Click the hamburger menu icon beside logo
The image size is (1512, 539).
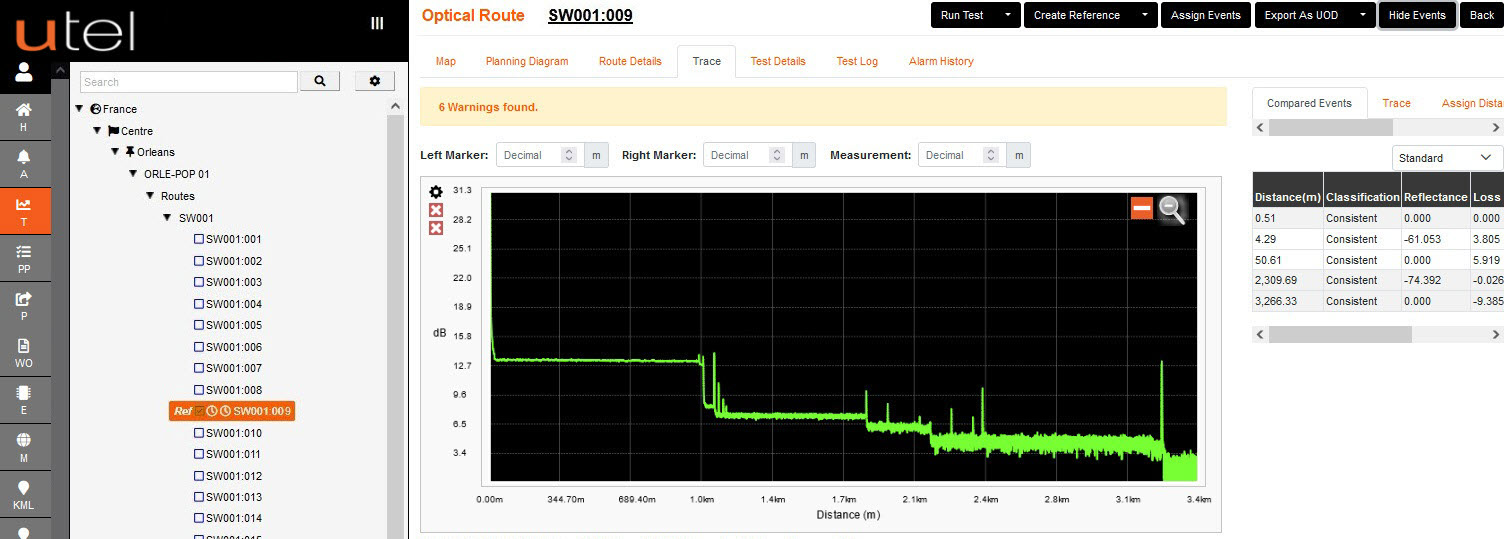(x=377, y=23)
